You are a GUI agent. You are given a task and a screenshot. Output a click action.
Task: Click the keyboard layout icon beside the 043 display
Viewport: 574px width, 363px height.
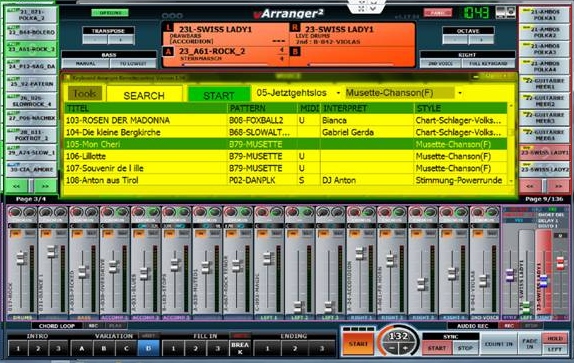pos(506,12)
